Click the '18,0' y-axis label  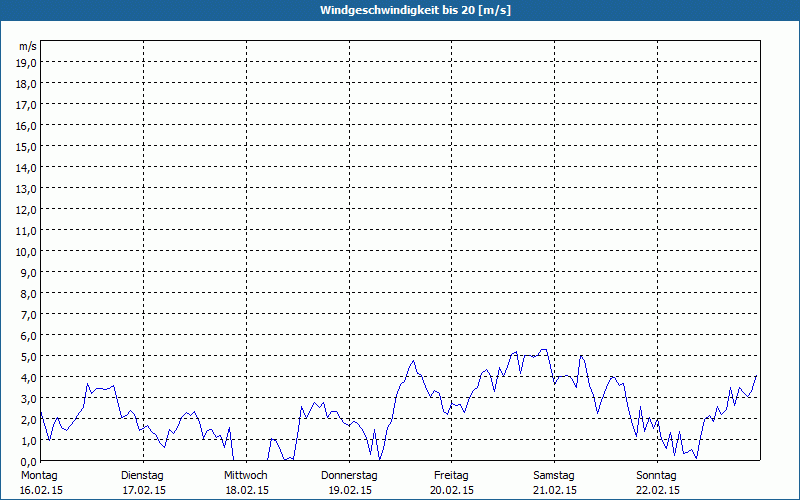(26, 84)
